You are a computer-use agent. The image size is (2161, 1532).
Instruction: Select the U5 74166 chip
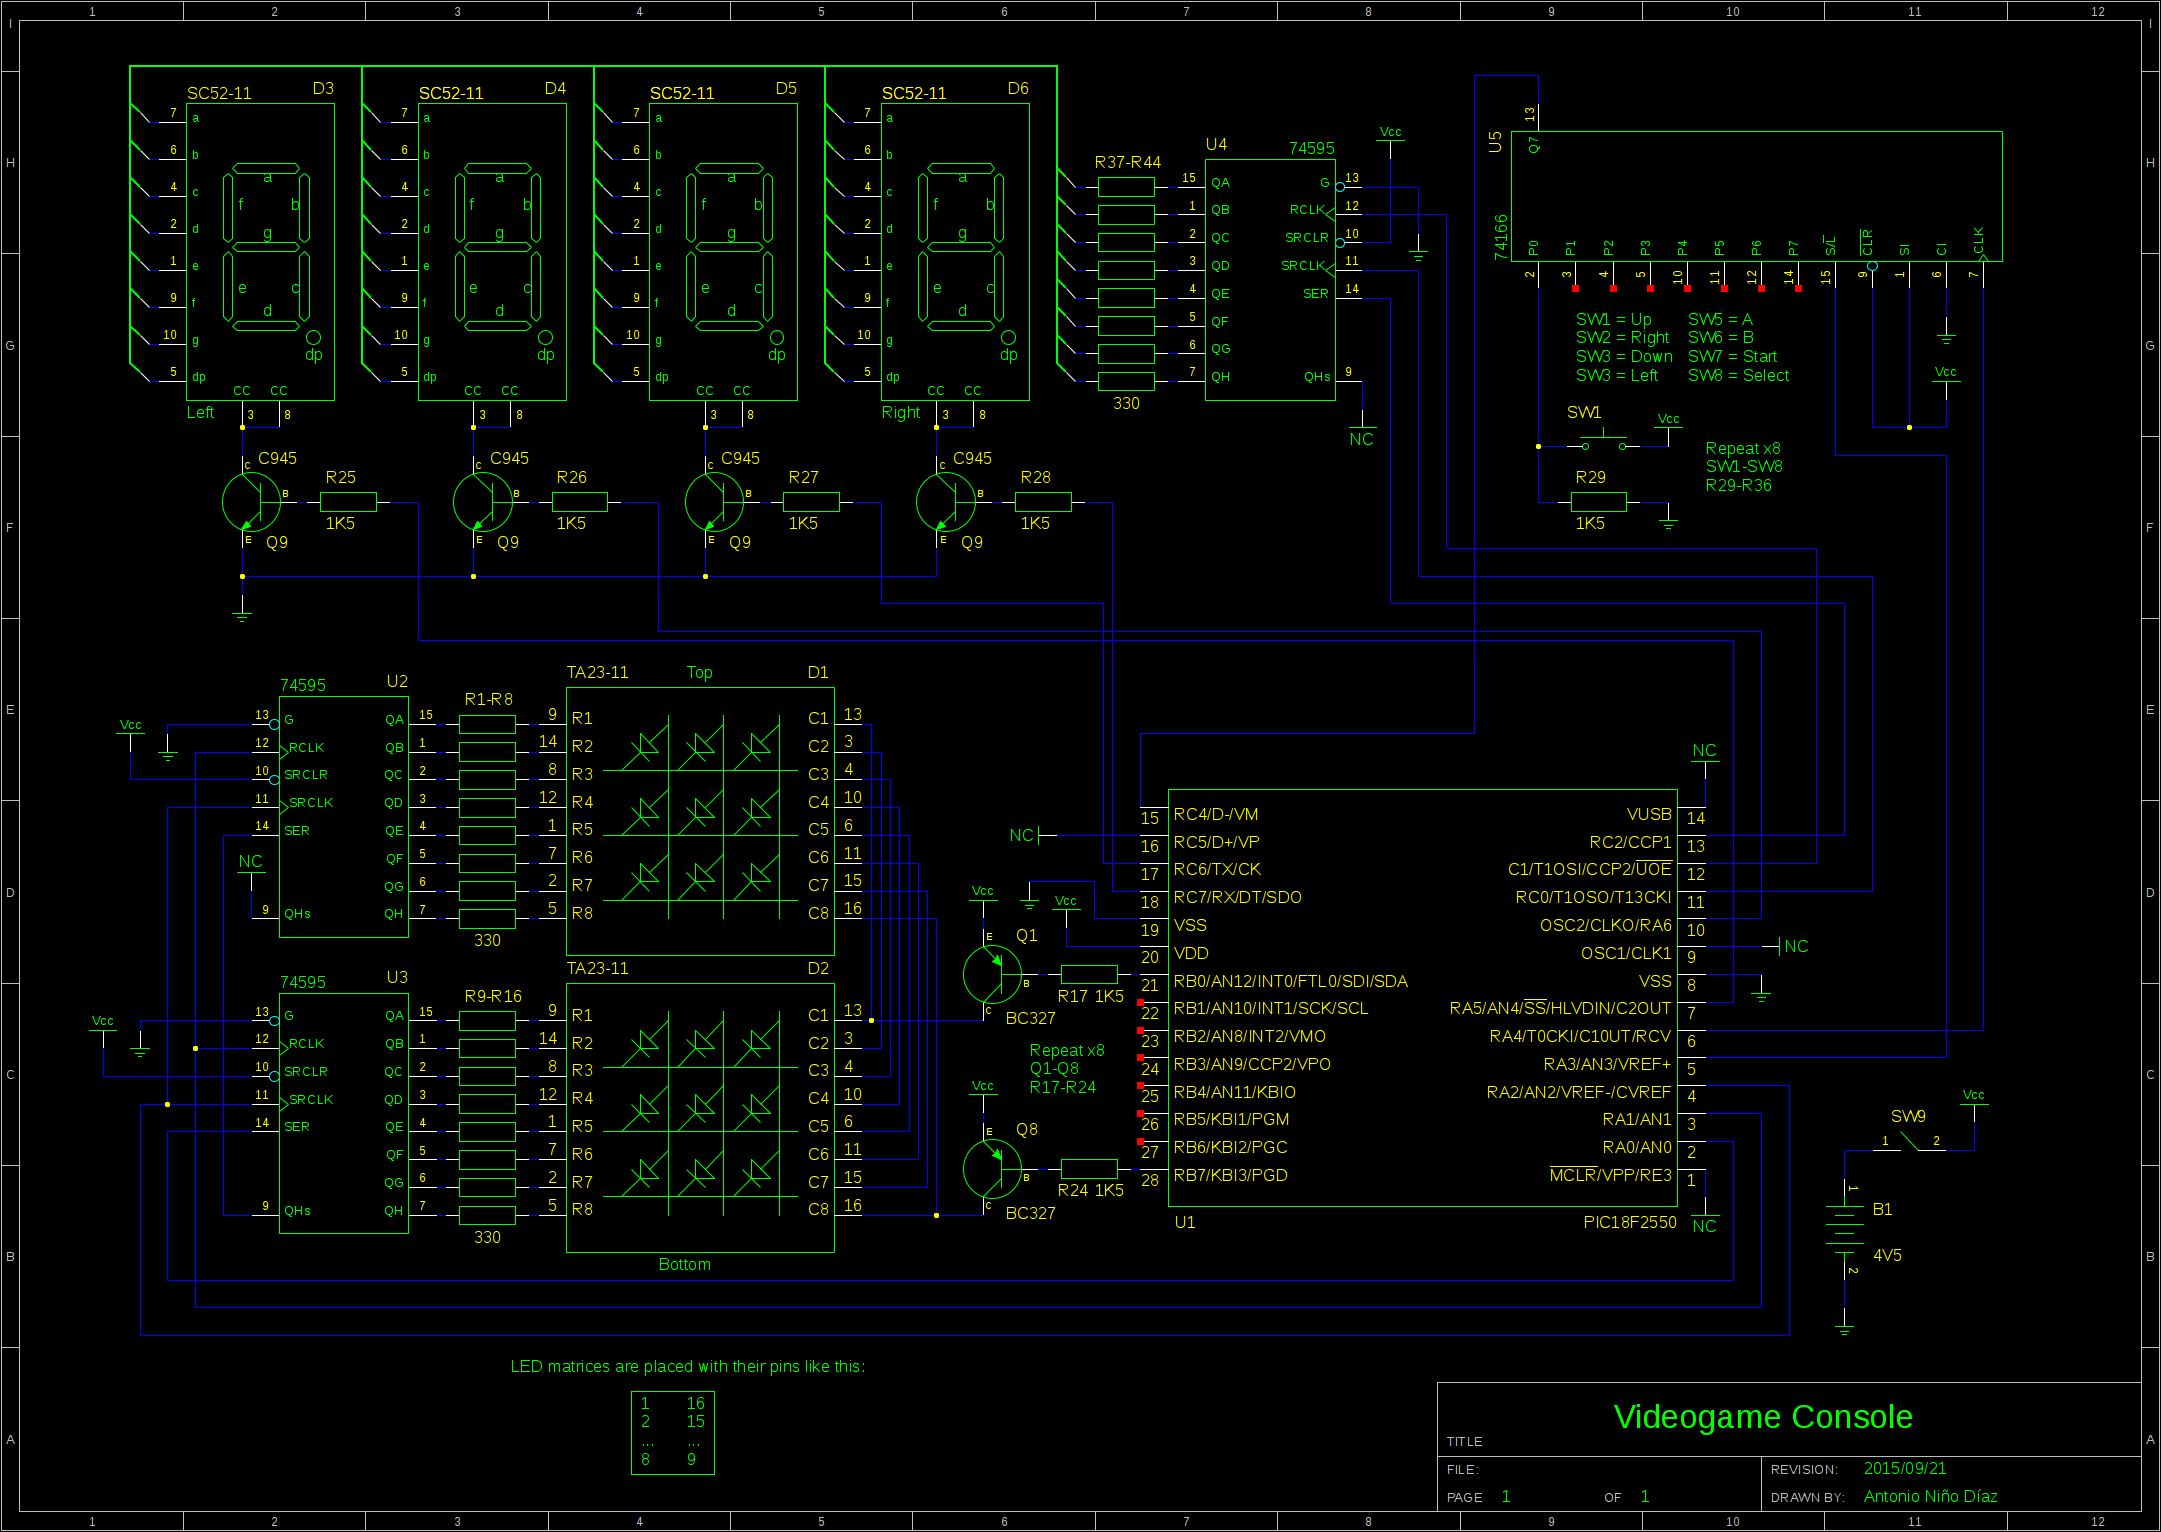coord(1755,195)
